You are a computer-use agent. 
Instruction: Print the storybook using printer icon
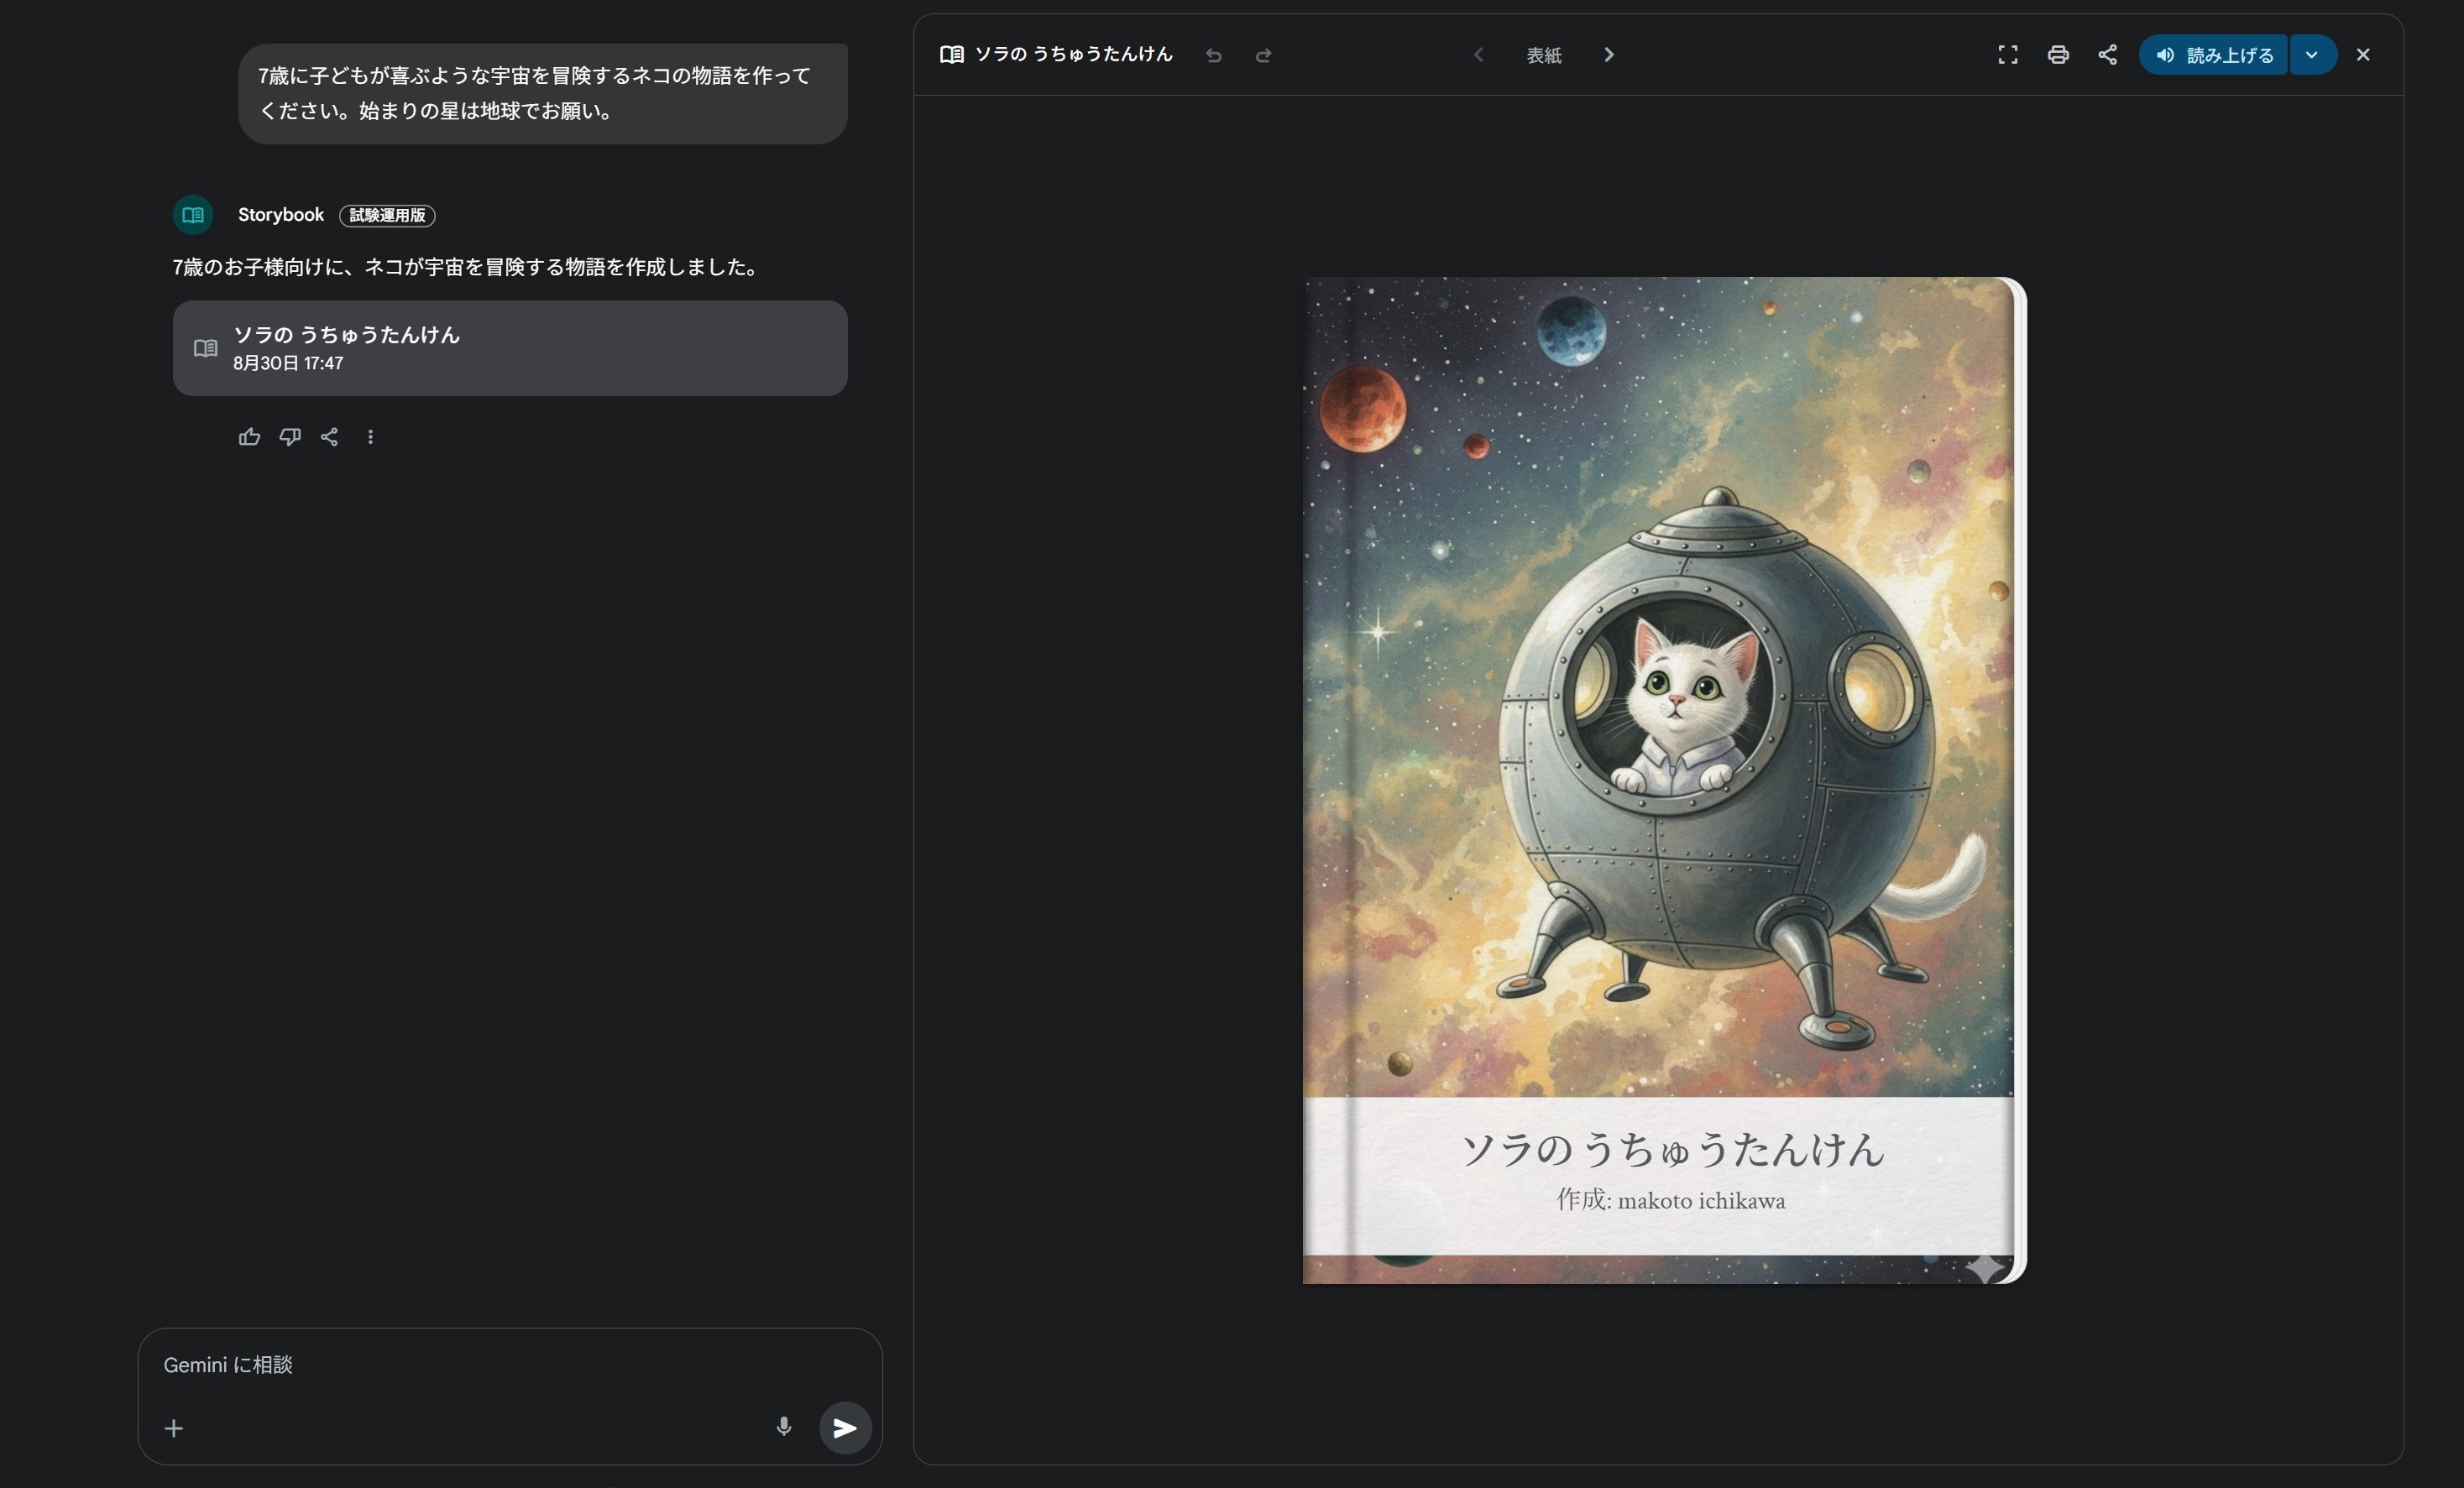pyautogui.click(x=2057, y=55)
